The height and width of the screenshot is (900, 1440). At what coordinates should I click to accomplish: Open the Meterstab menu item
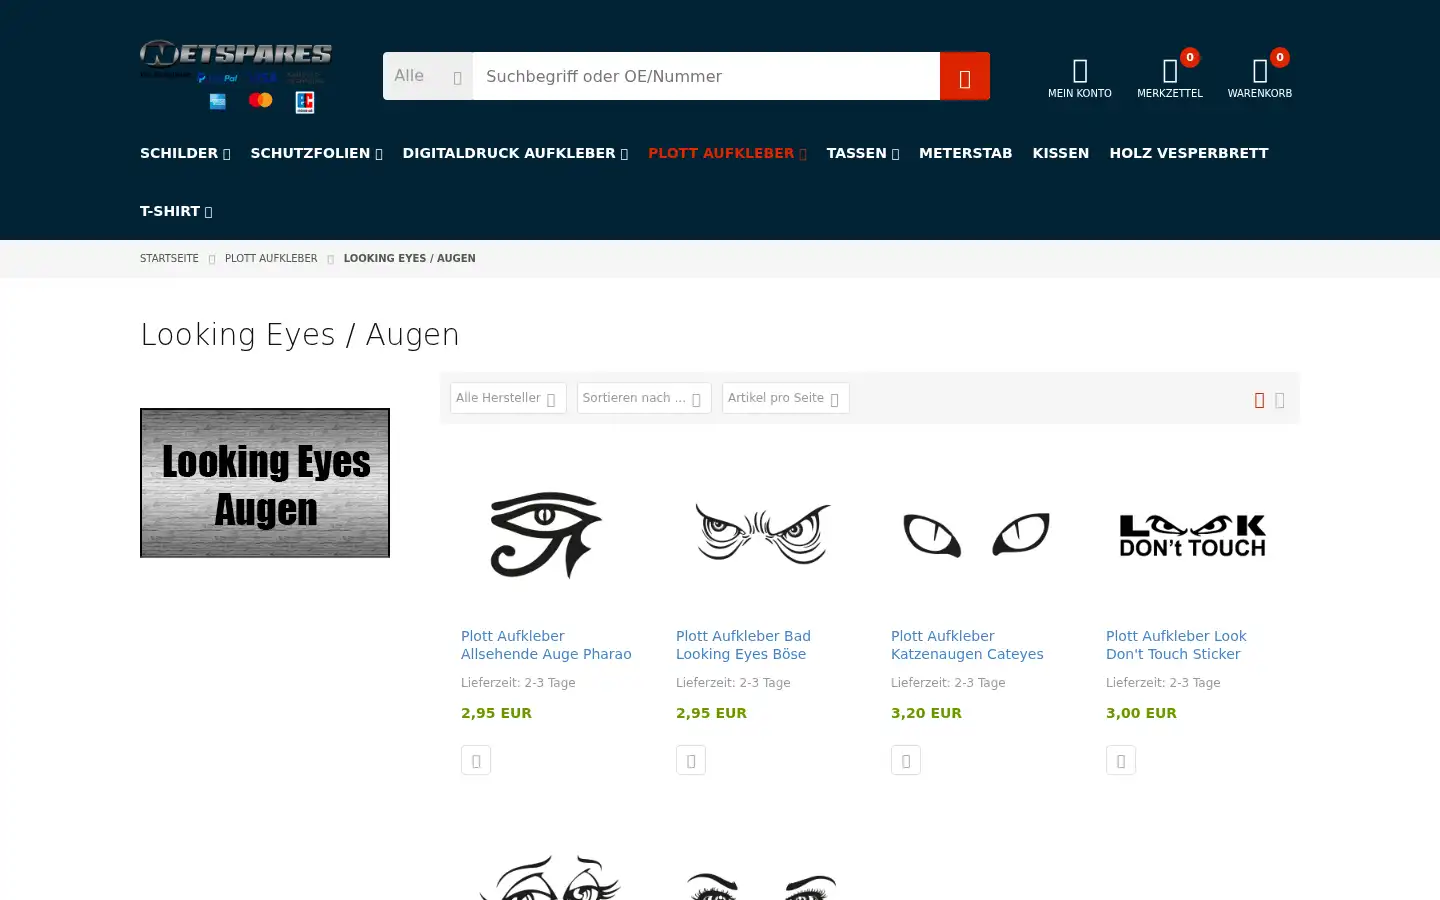click(x=965, y=153)
